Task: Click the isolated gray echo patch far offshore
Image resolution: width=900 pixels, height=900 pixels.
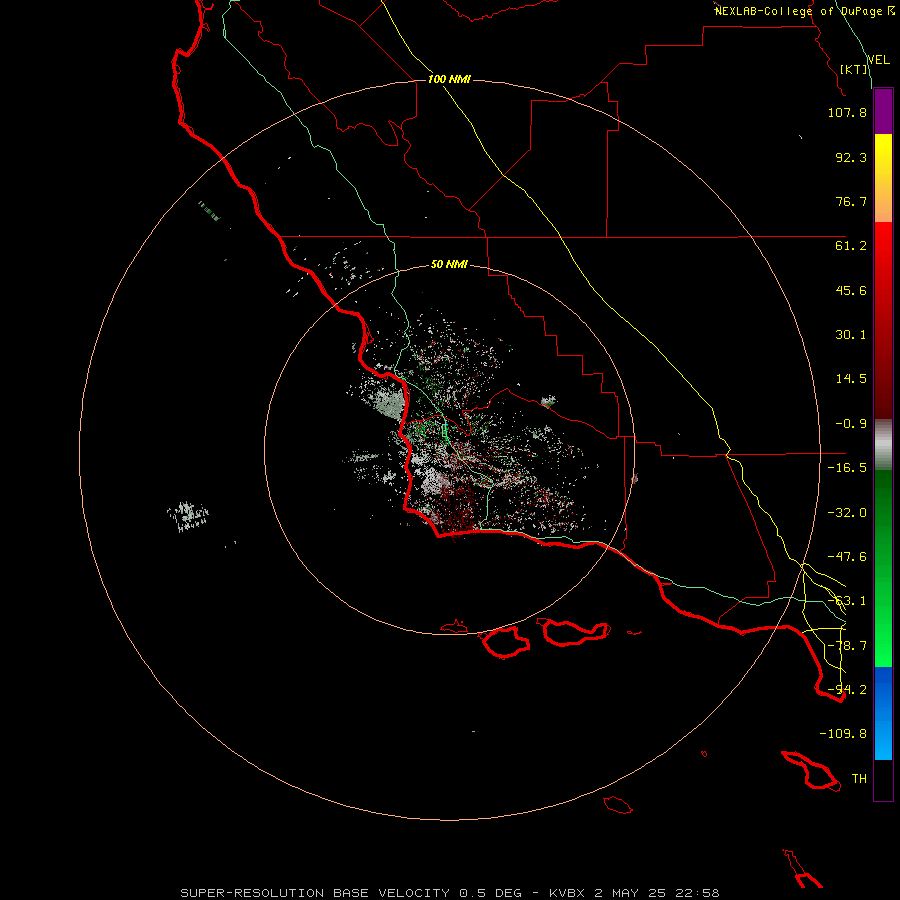Action: click(188, 515)
